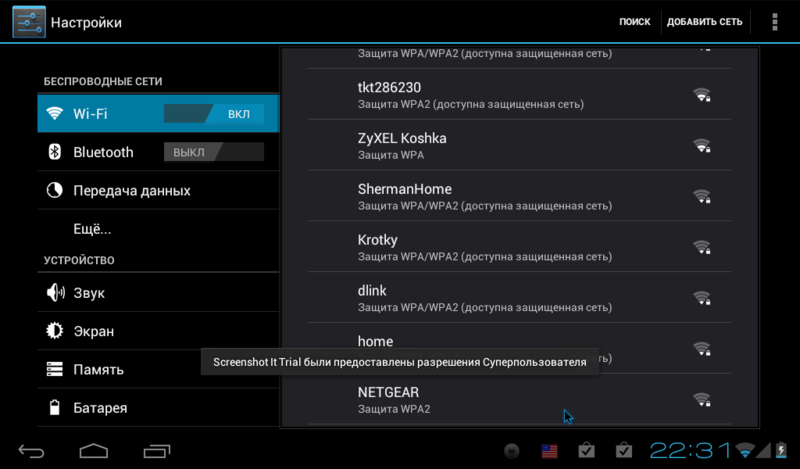Tap signal icon for ZyXEL Koshka network
Image resolution: width=800 pixels, height=469 pixels.
point(702,146)
